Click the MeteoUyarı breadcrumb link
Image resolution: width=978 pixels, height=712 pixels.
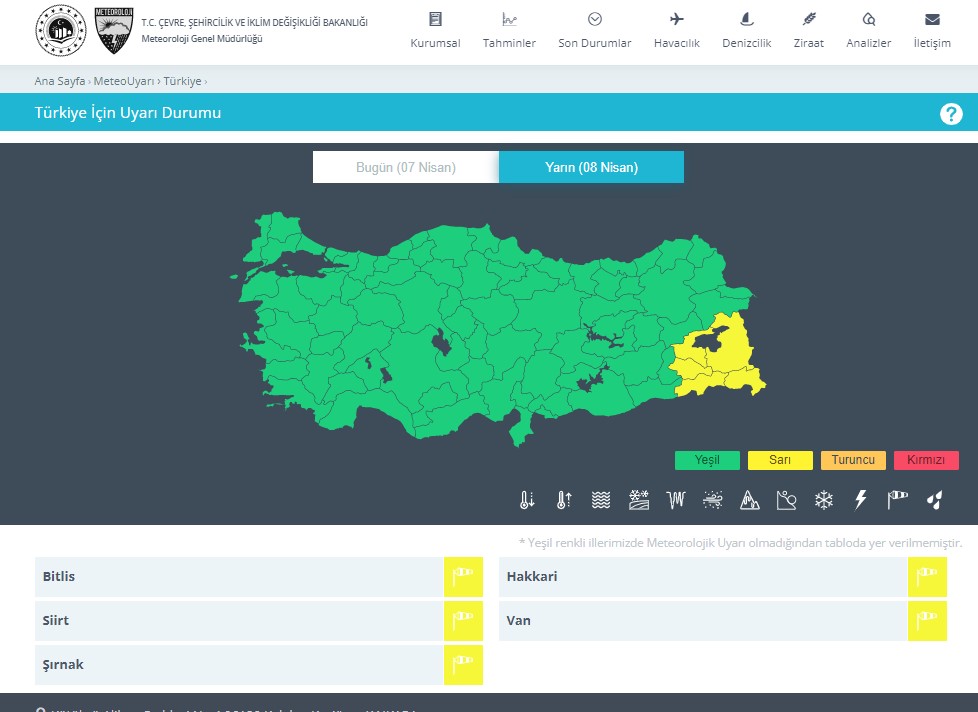(124, 81)
